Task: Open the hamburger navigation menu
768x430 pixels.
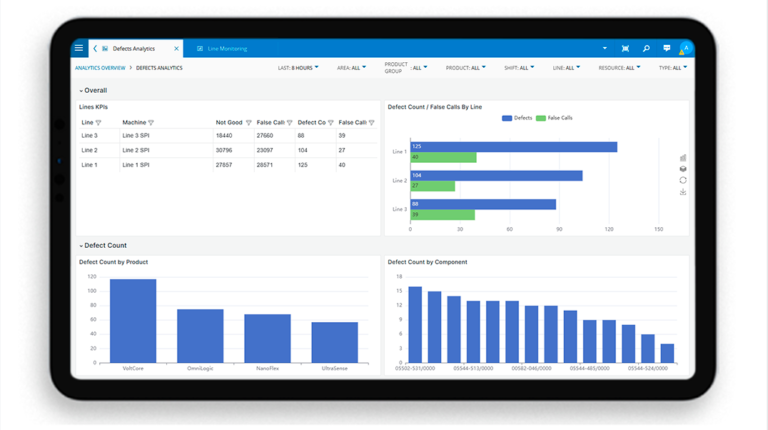Action: pos(79,48)
